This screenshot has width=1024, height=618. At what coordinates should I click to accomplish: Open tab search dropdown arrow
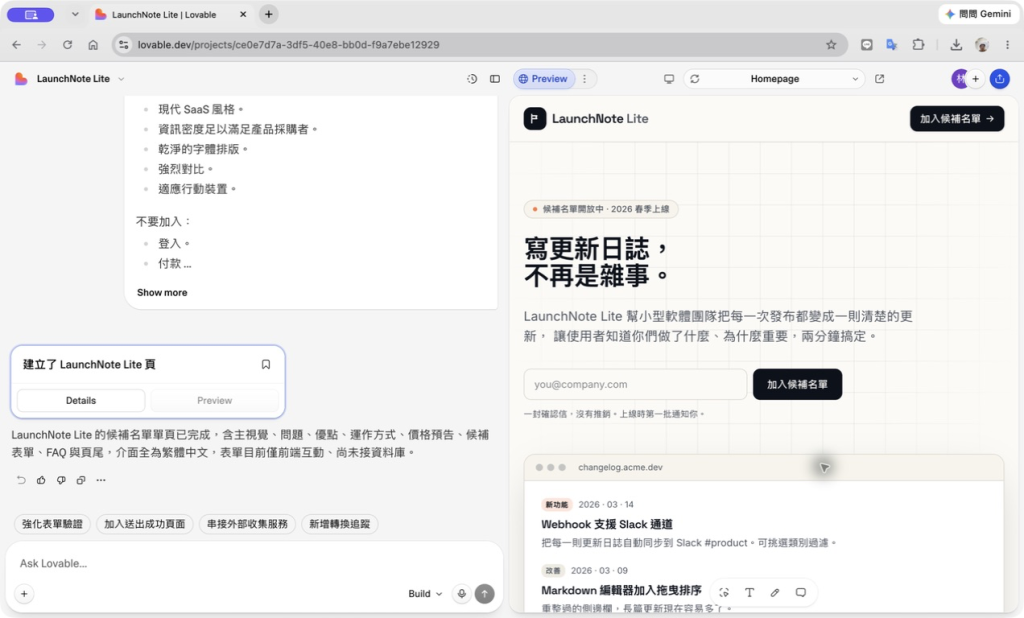click(75, 14)
